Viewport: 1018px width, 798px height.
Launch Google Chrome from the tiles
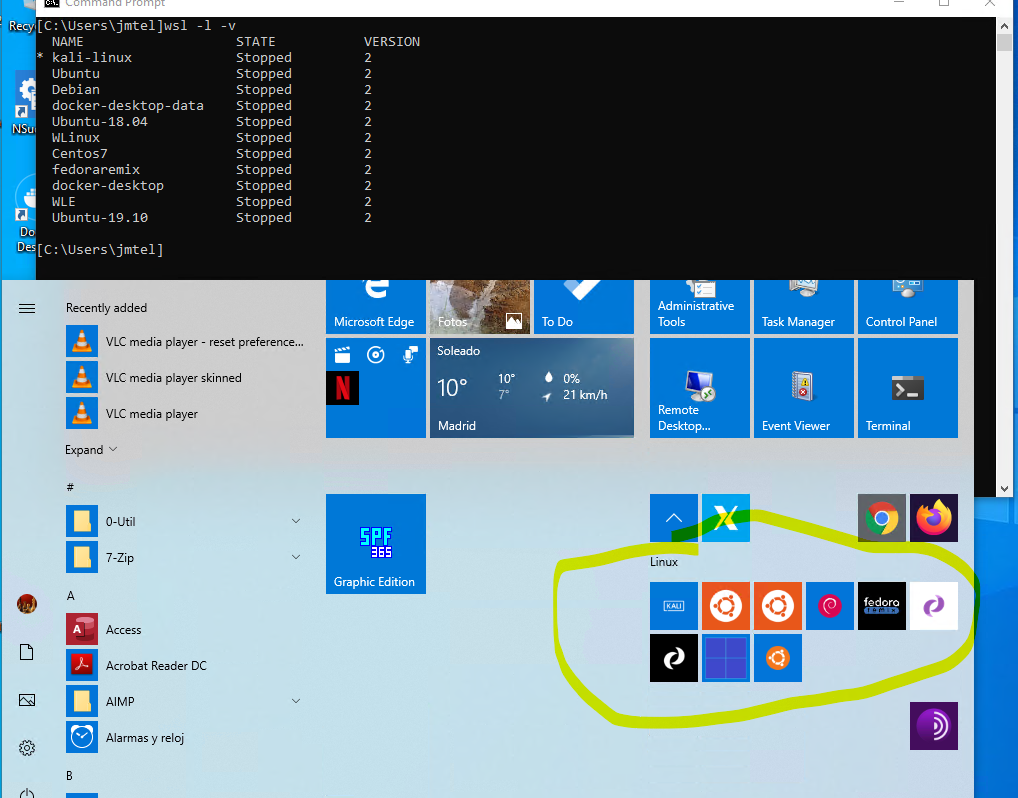click(882, 518)
